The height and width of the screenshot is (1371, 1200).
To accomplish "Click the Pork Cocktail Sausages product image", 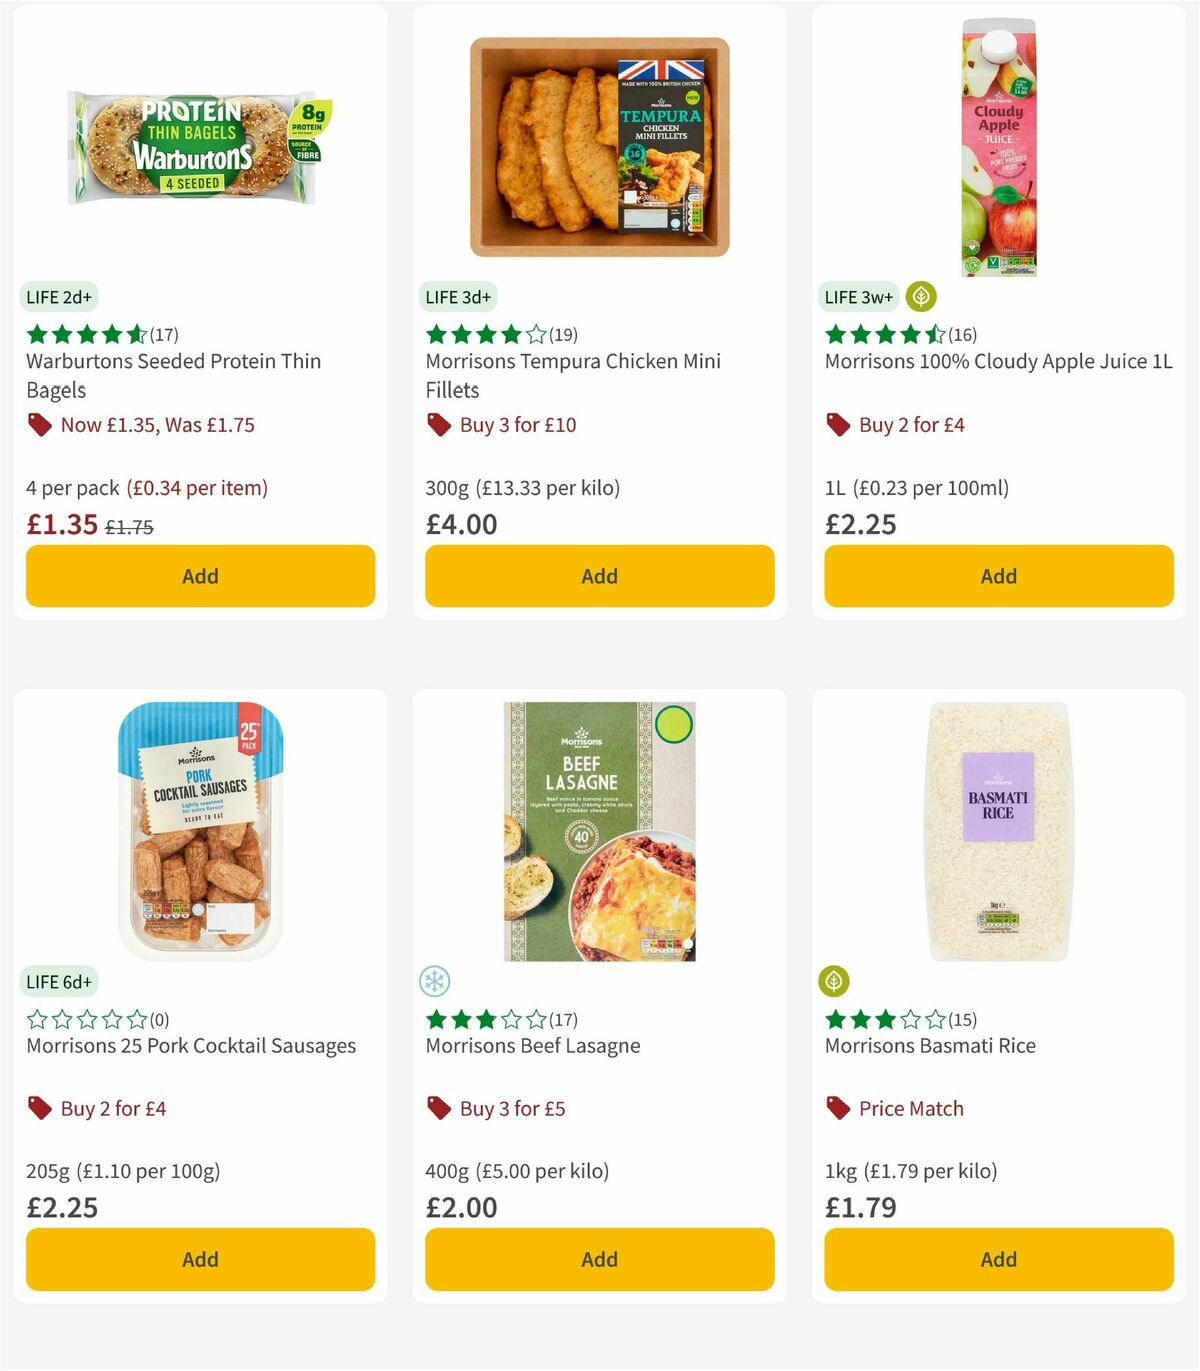I will click(200, 828).
